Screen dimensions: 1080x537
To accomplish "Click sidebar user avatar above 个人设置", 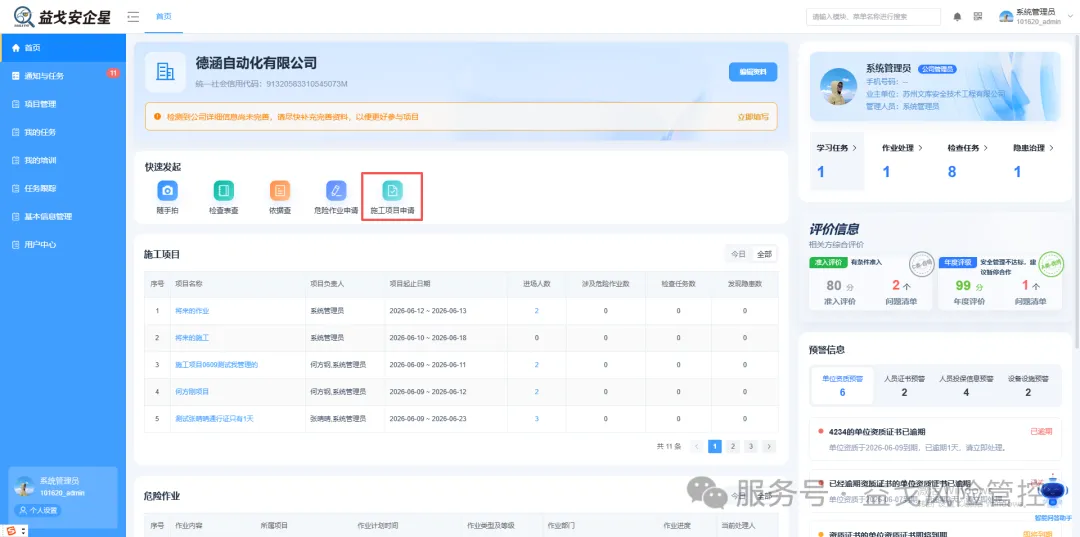I will pyautogui.click(x=24, y=486).
